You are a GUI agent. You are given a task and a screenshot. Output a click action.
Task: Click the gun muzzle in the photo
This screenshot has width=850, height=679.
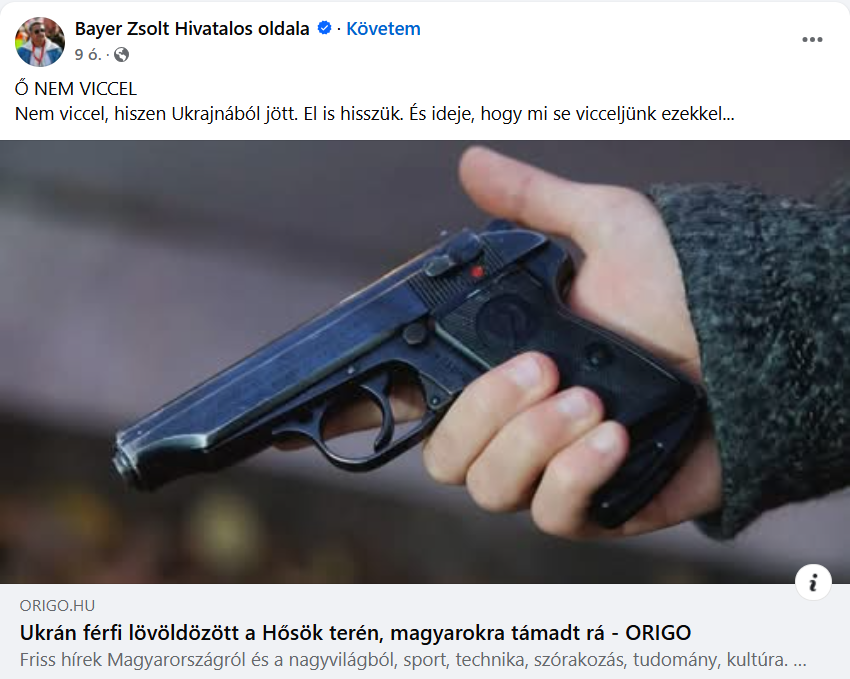pos(125,462)
